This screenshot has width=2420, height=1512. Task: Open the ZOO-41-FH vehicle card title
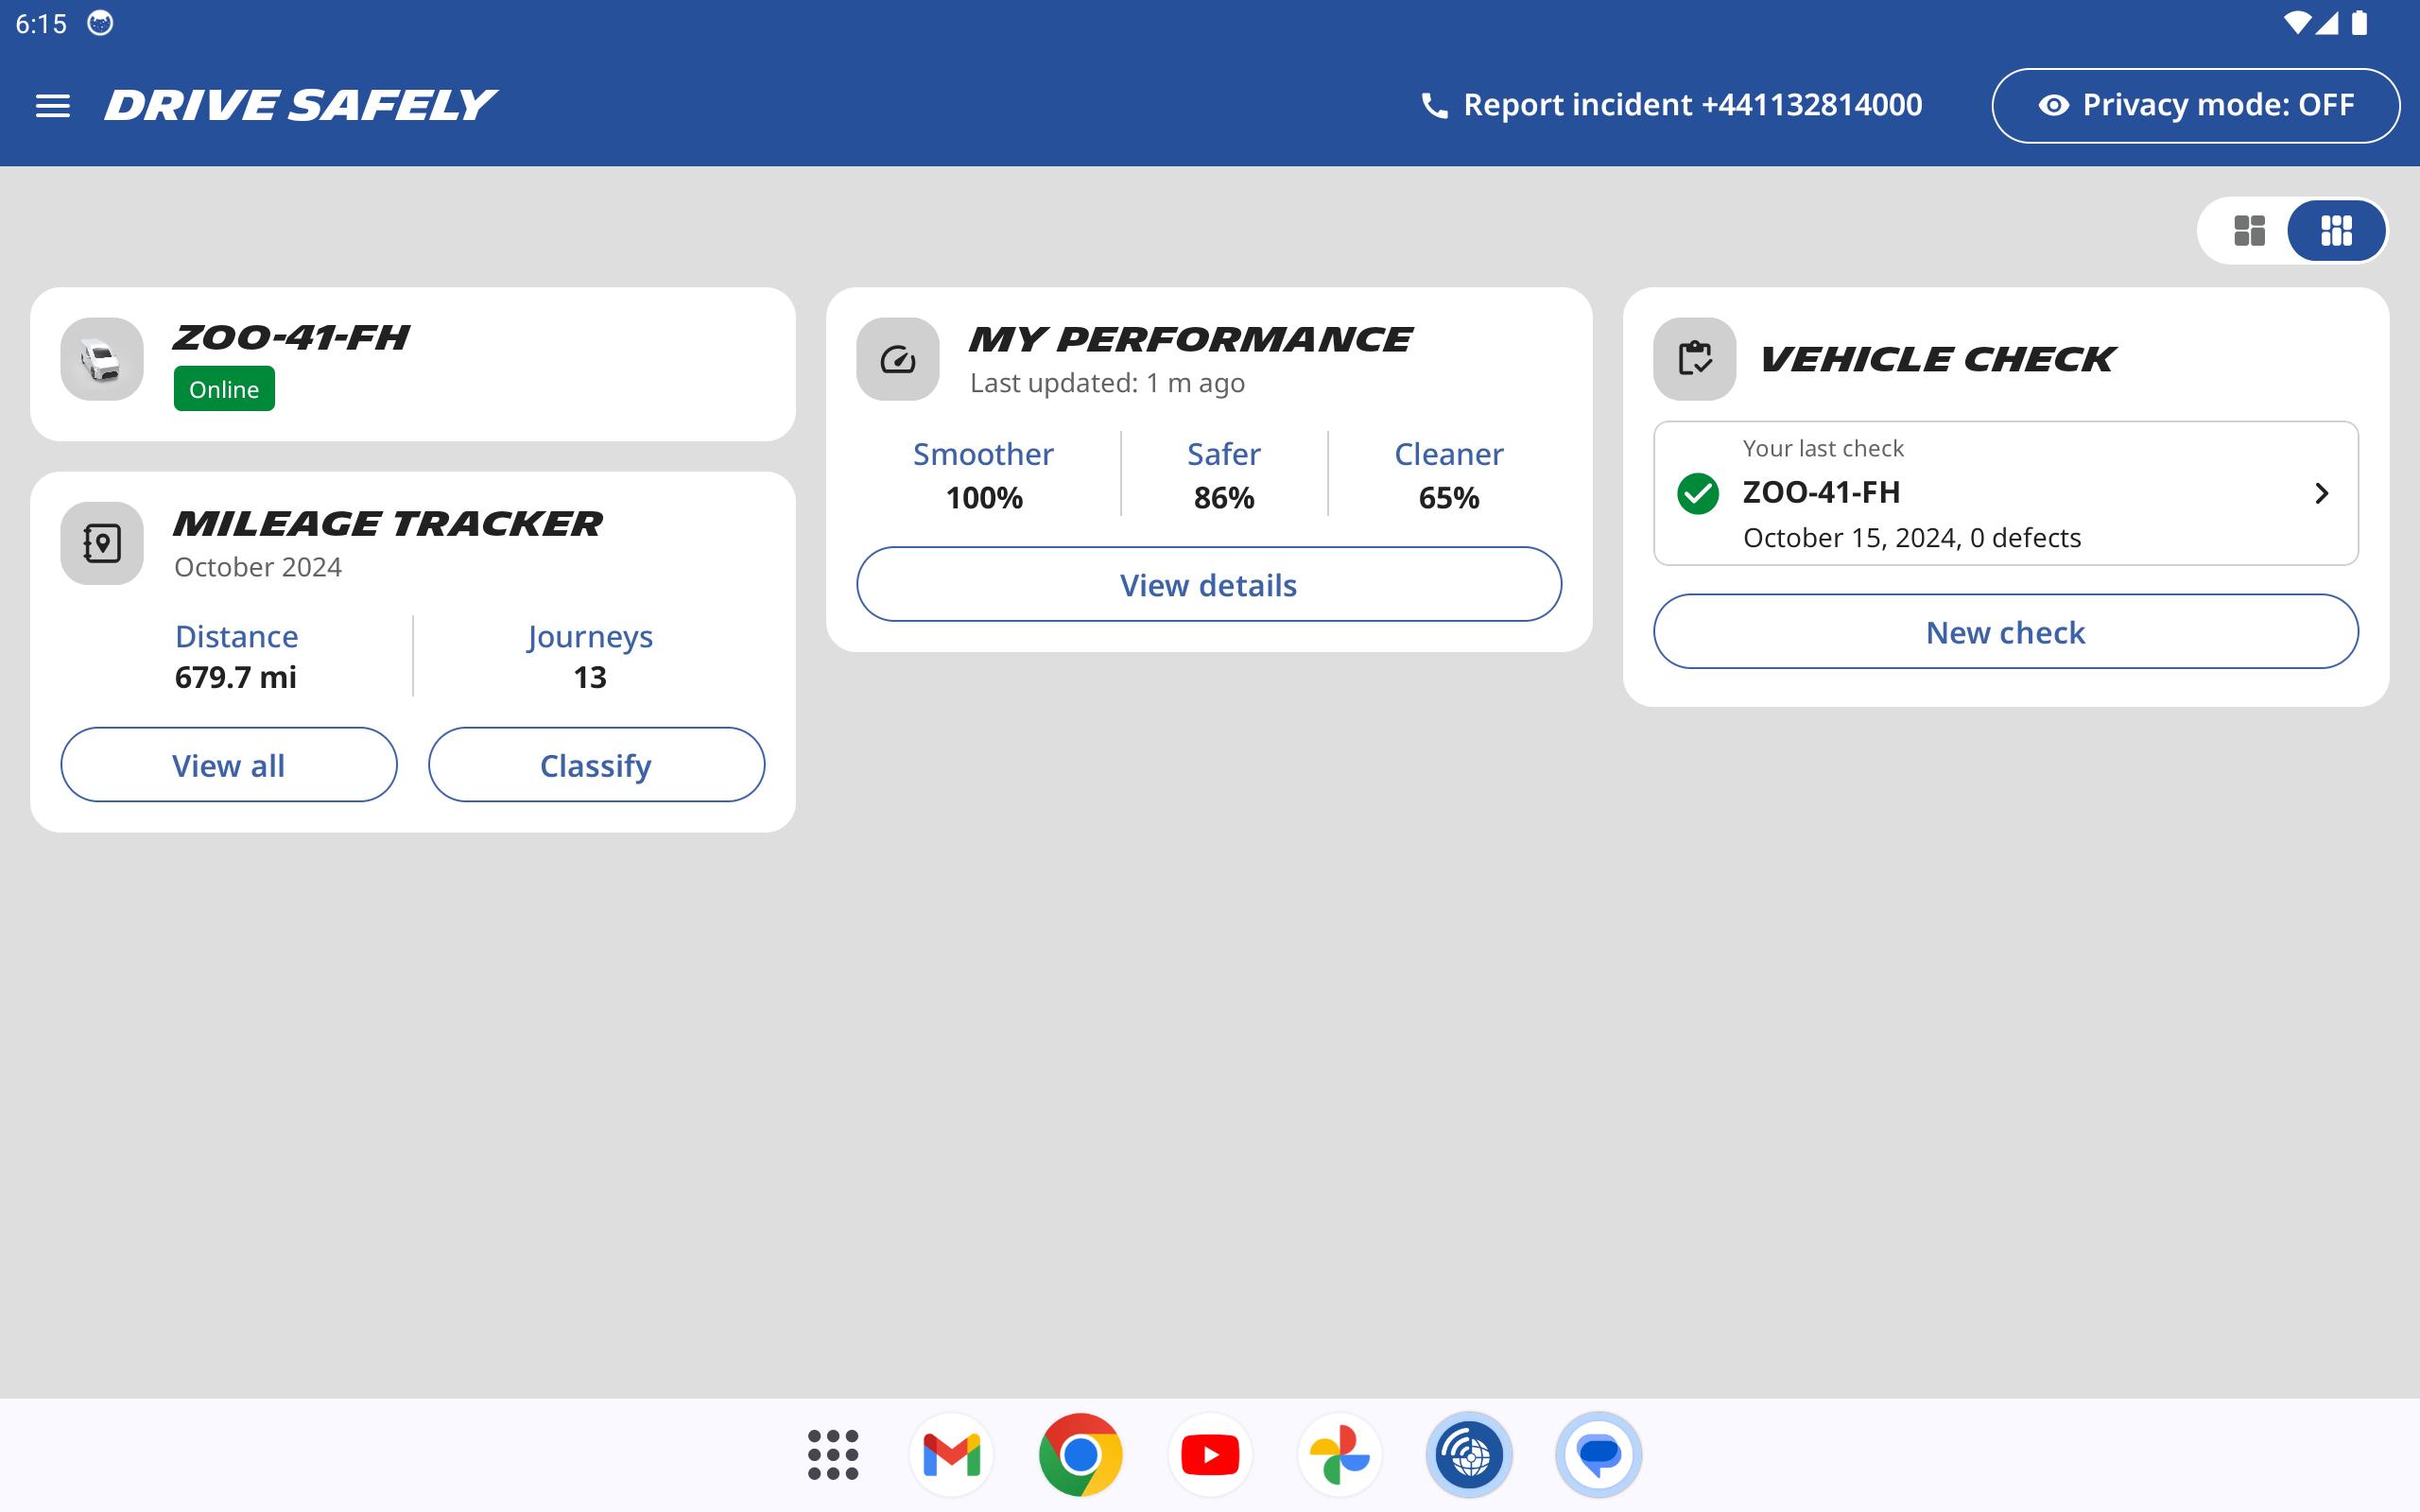[x=291, y=338]
